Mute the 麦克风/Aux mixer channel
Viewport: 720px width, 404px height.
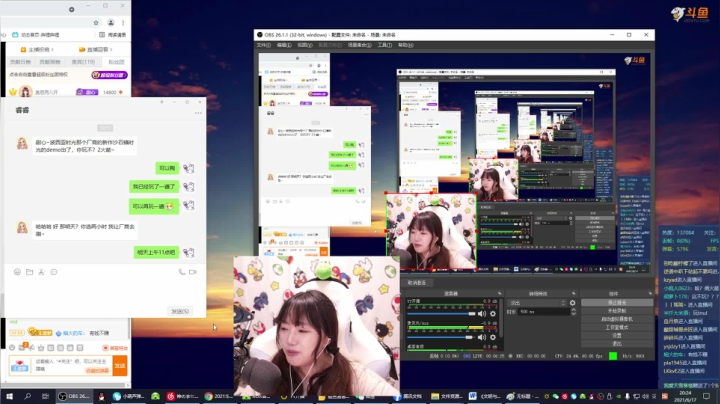pos(482,337)
